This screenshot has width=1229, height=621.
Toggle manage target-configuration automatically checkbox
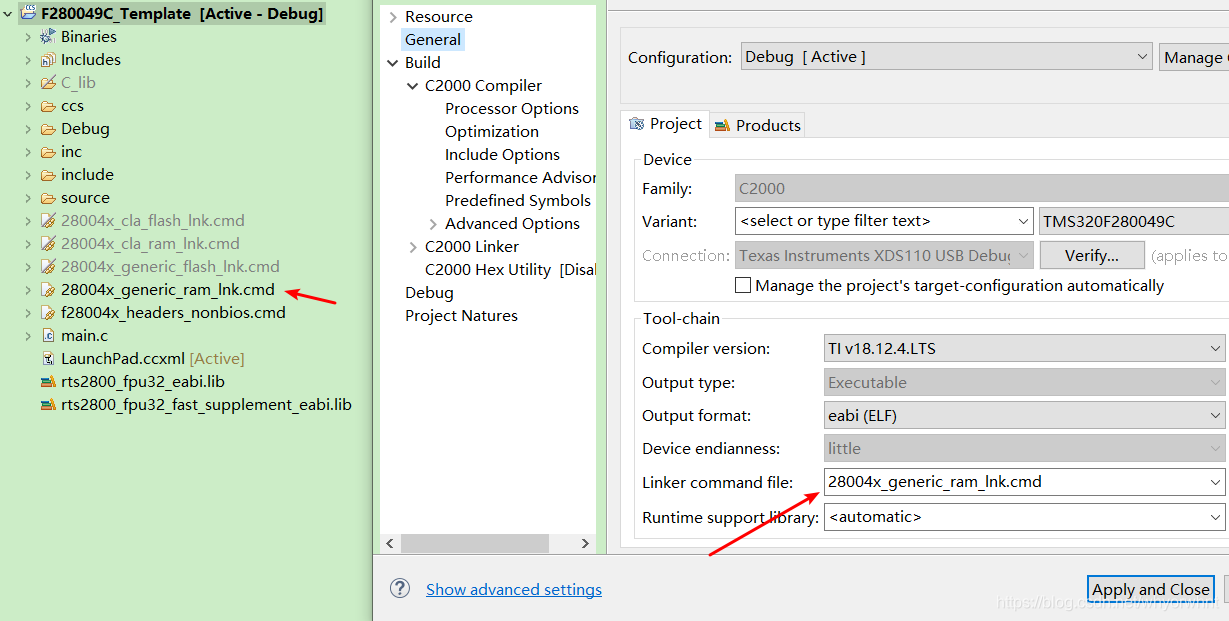point(743,285)
